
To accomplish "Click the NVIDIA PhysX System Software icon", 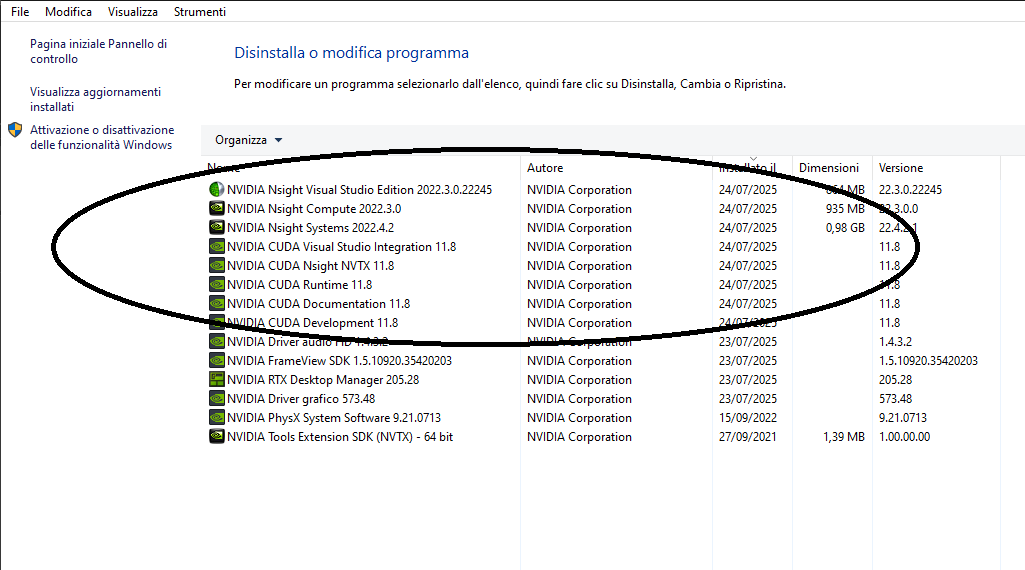I will click(x=216, y=417).
